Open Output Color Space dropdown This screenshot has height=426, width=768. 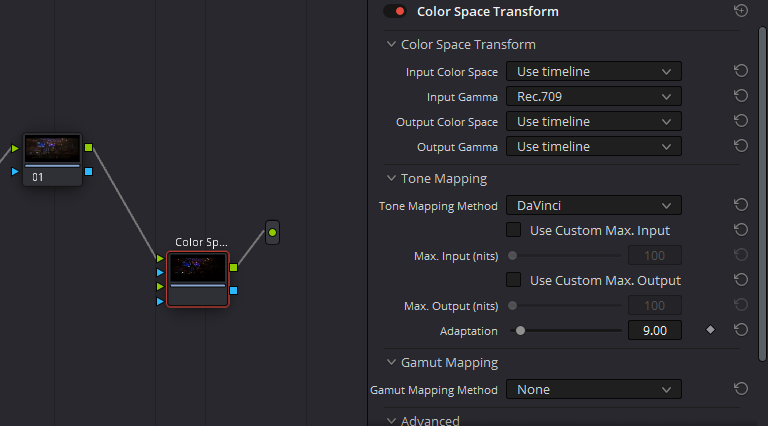594,121
